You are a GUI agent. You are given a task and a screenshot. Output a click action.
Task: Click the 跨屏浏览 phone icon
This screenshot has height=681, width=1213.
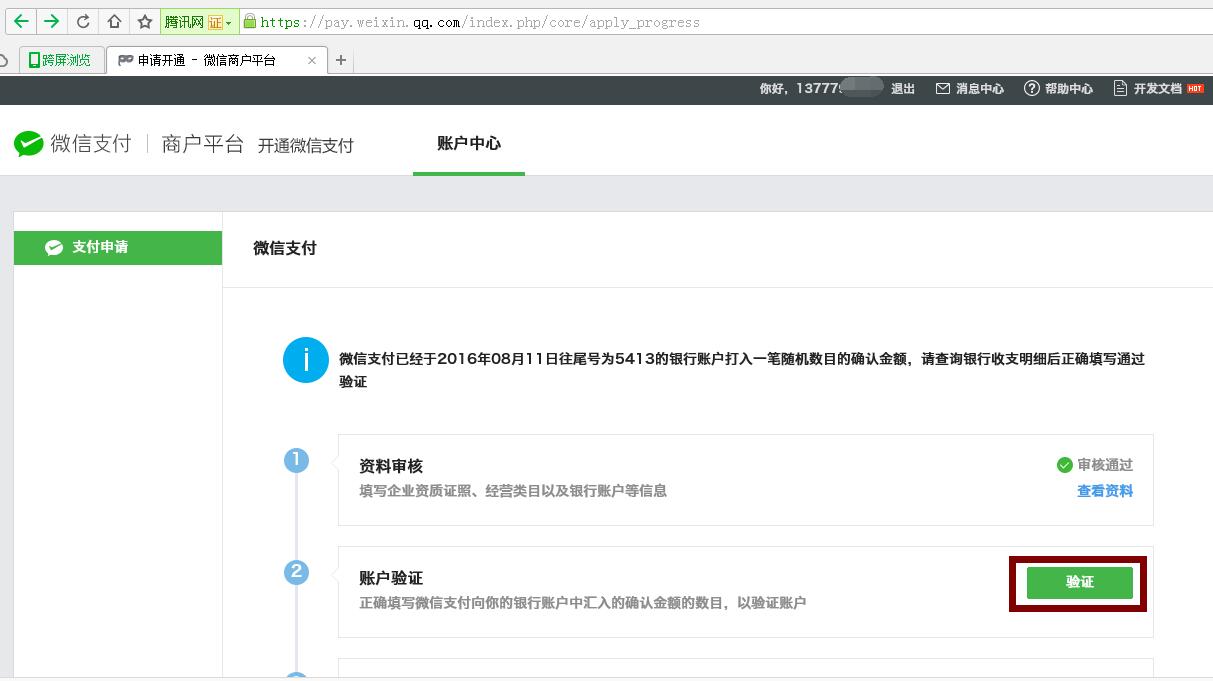coord(34,60)
